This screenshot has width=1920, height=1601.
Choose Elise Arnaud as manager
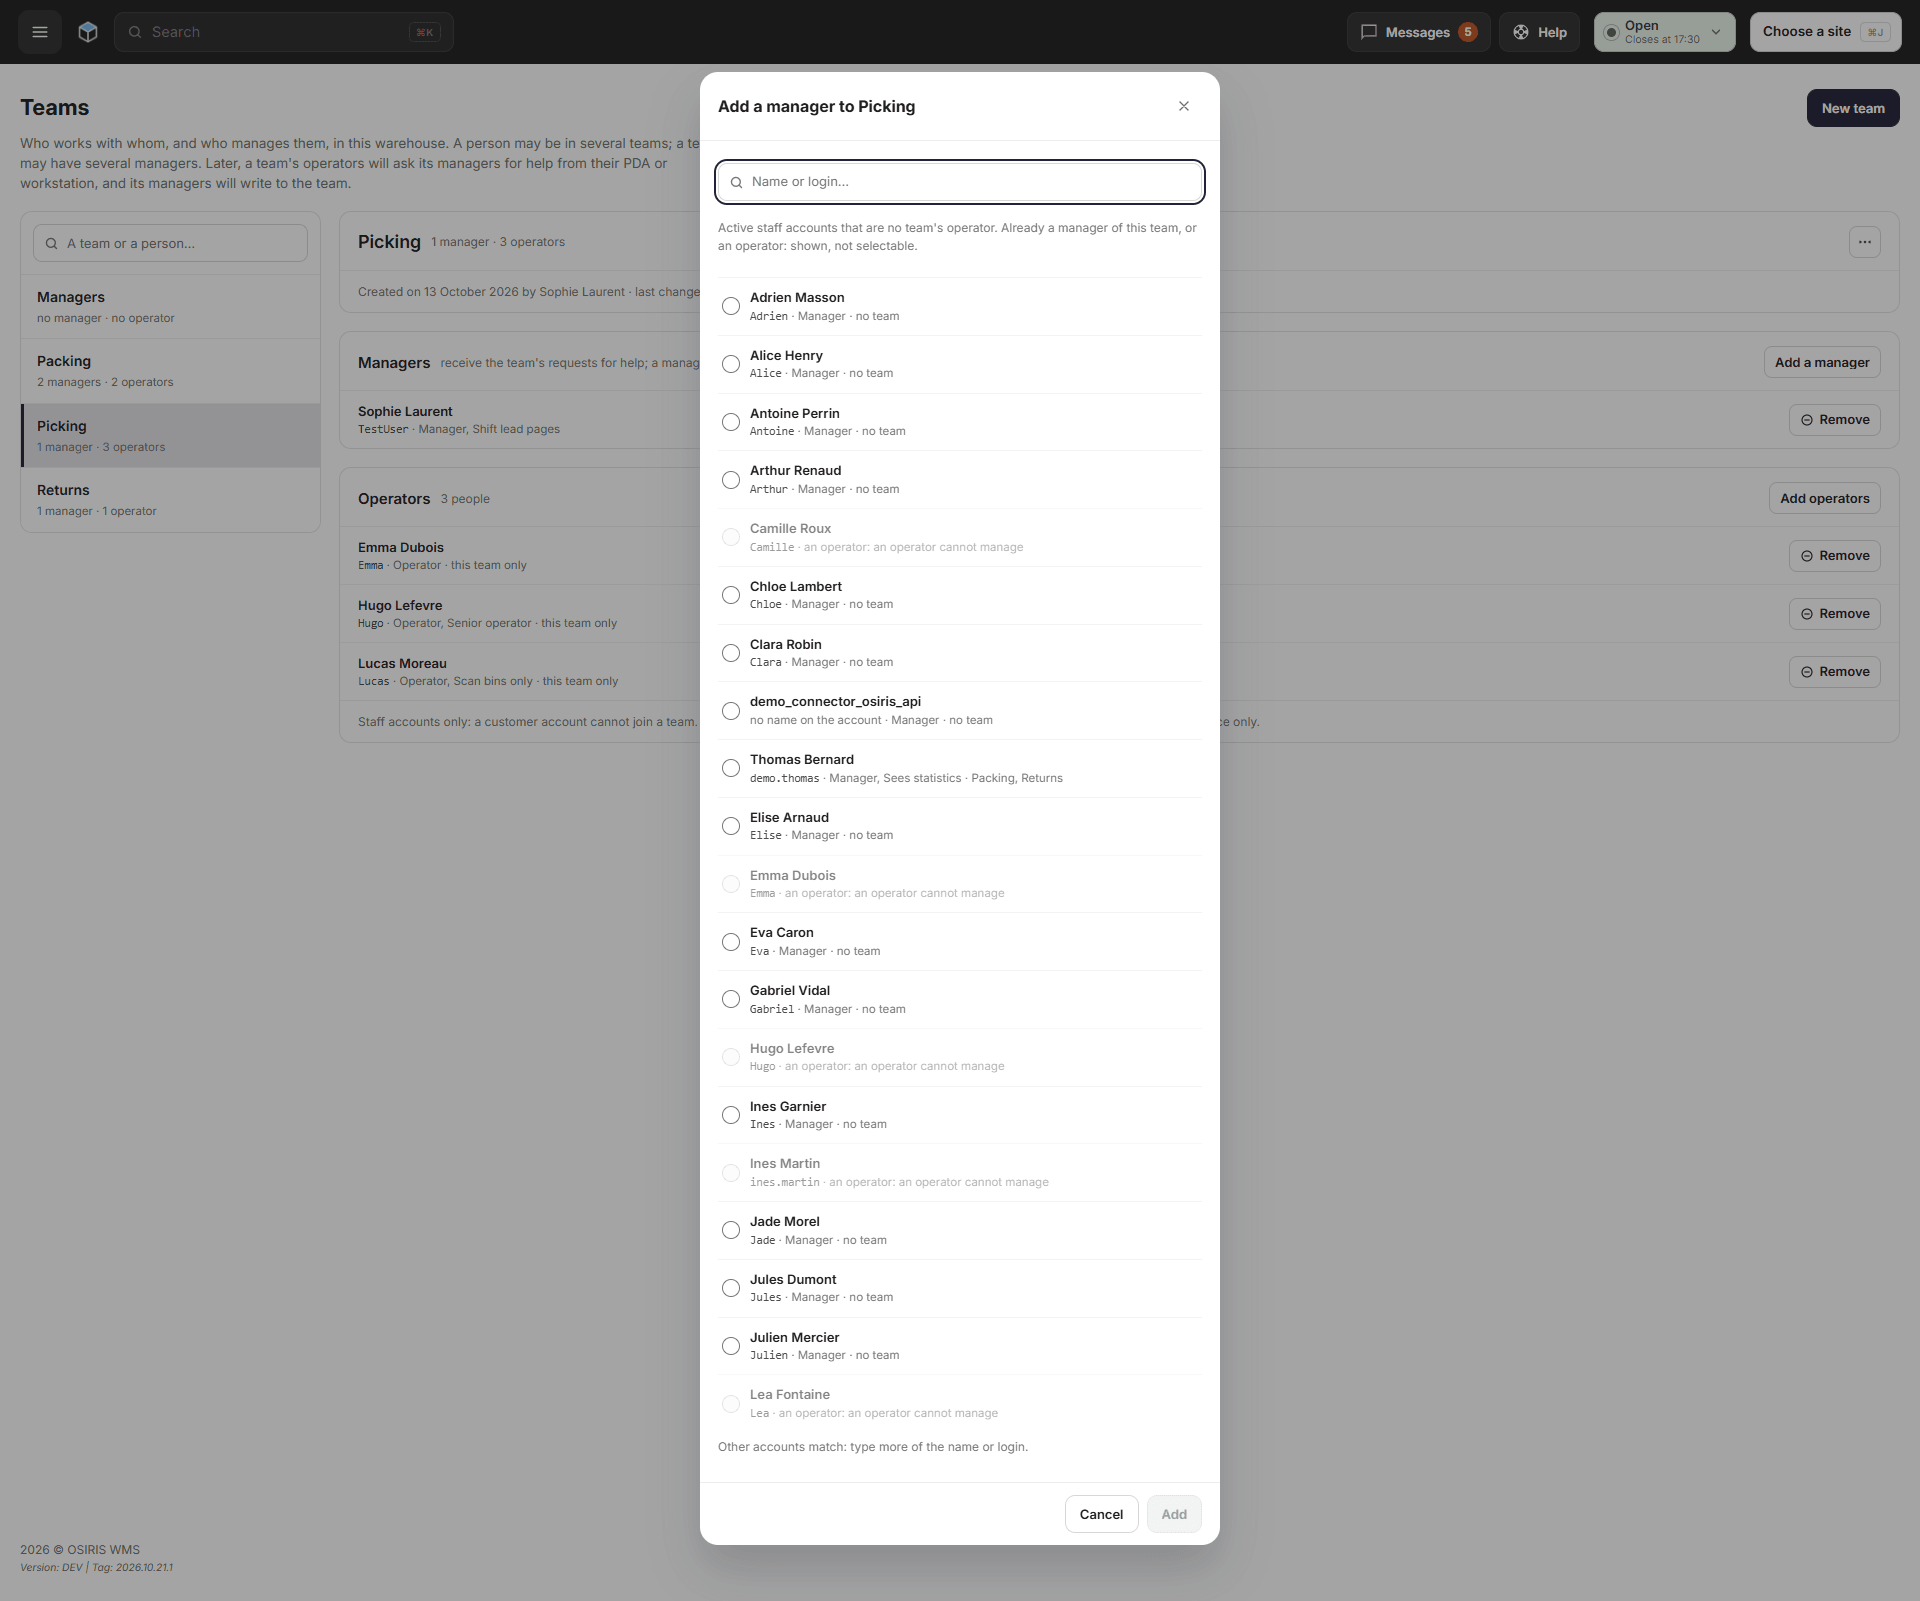[731, 826]
